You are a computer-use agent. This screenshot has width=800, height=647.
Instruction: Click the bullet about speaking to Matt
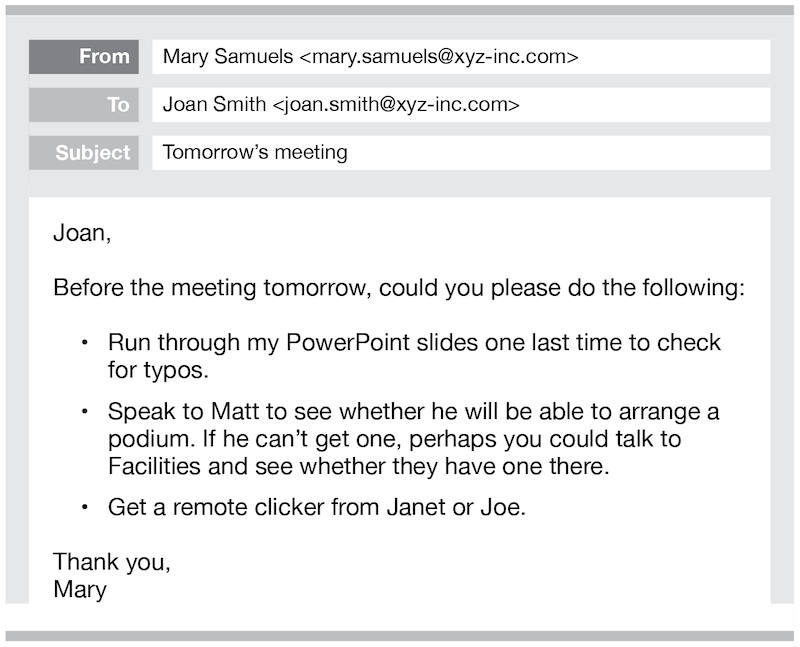click(x=414, y=439)
